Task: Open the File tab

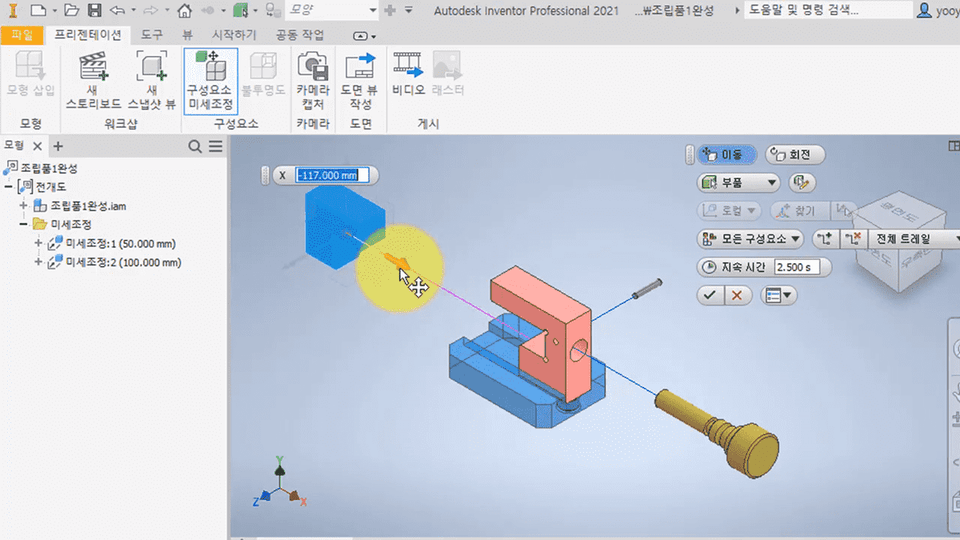Action: click(22, 36)
